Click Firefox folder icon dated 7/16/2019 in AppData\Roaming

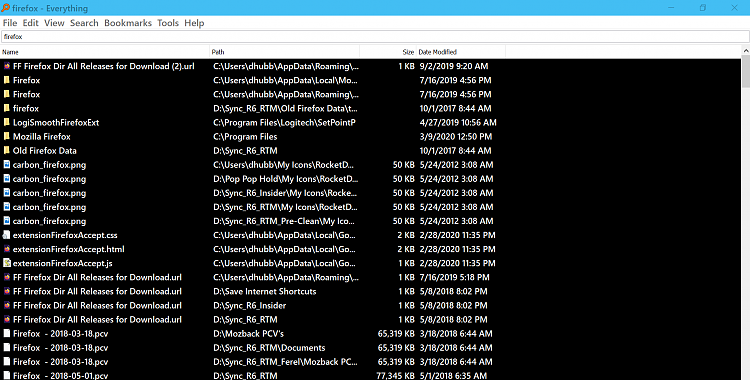pos(7,94)
